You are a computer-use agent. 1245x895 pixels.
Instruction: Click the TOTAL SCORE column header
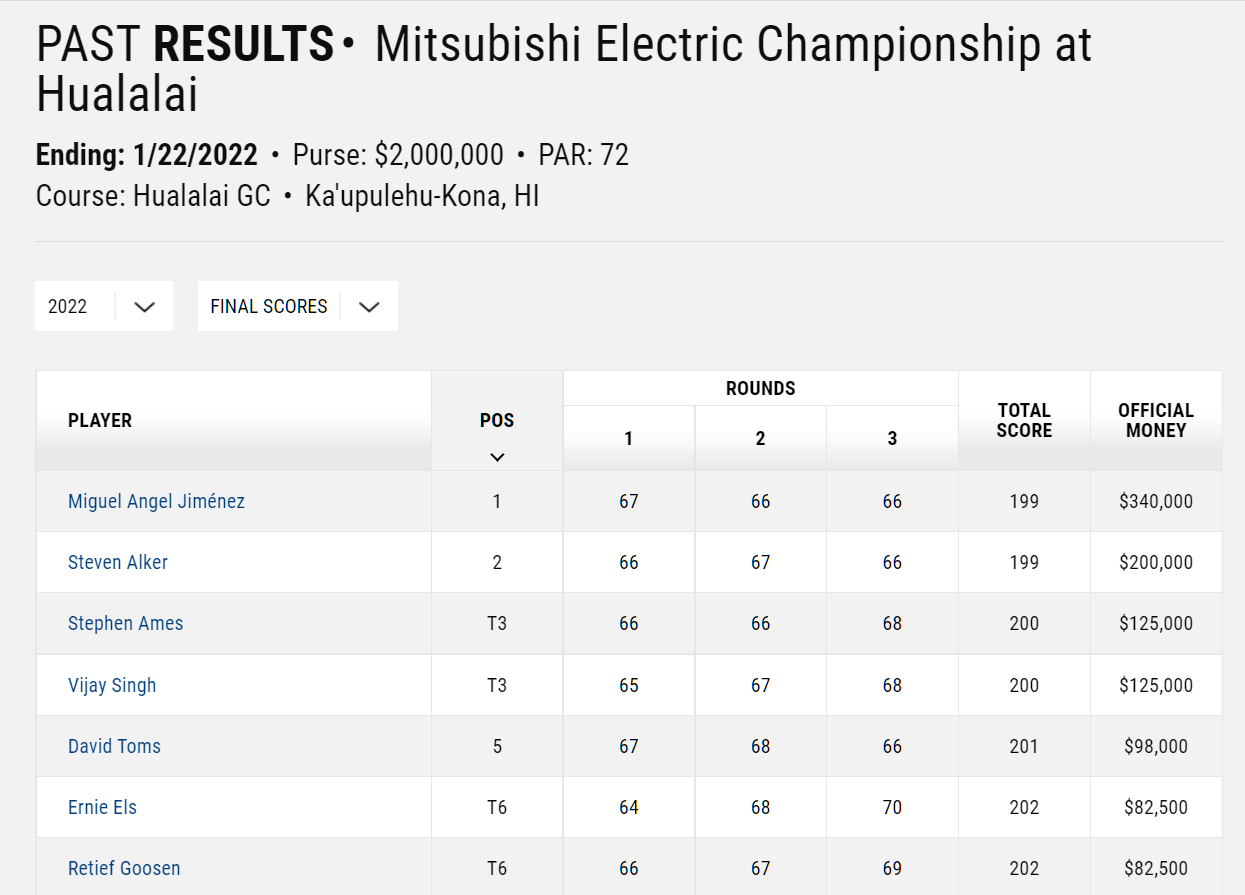[1023, 420]
